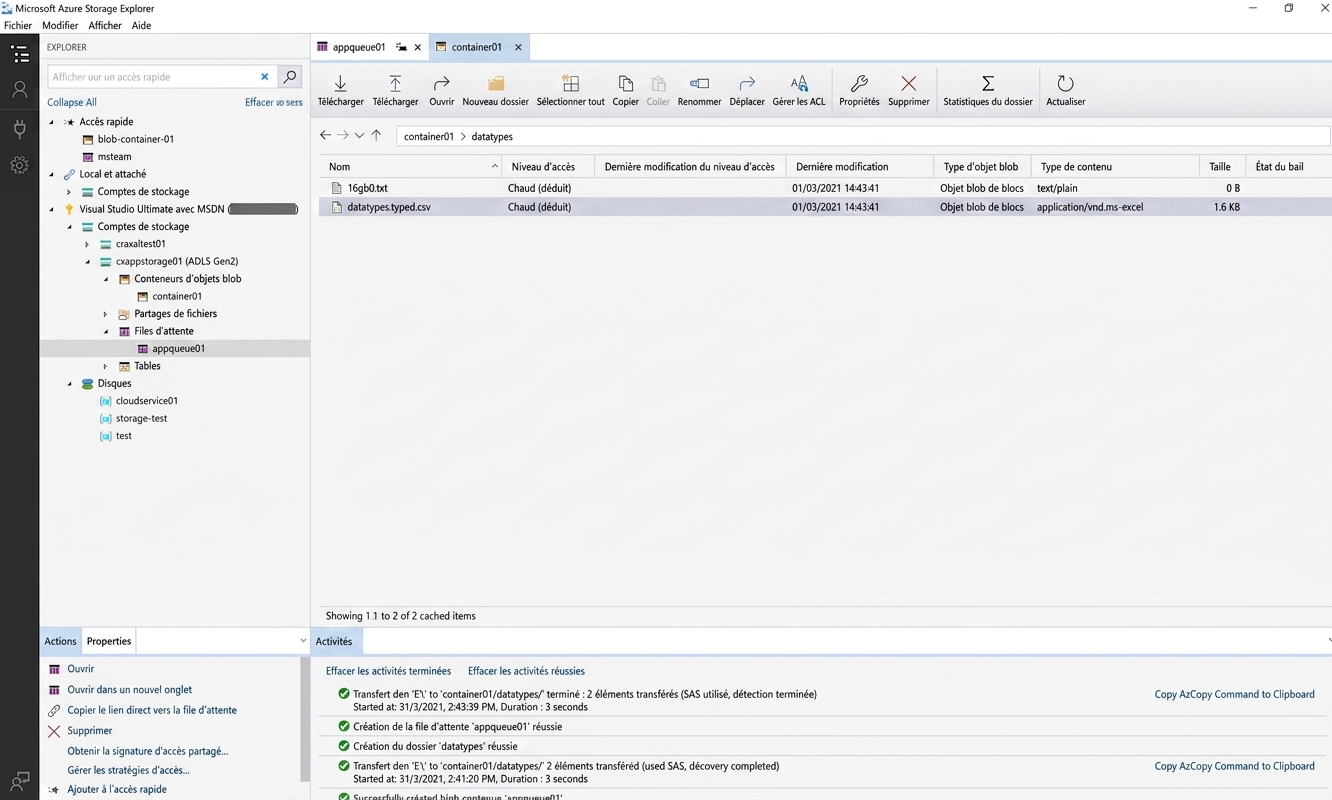Screen dimensions: 1332x800
Task: Open the Modifier menu
Action: point(60,25)
